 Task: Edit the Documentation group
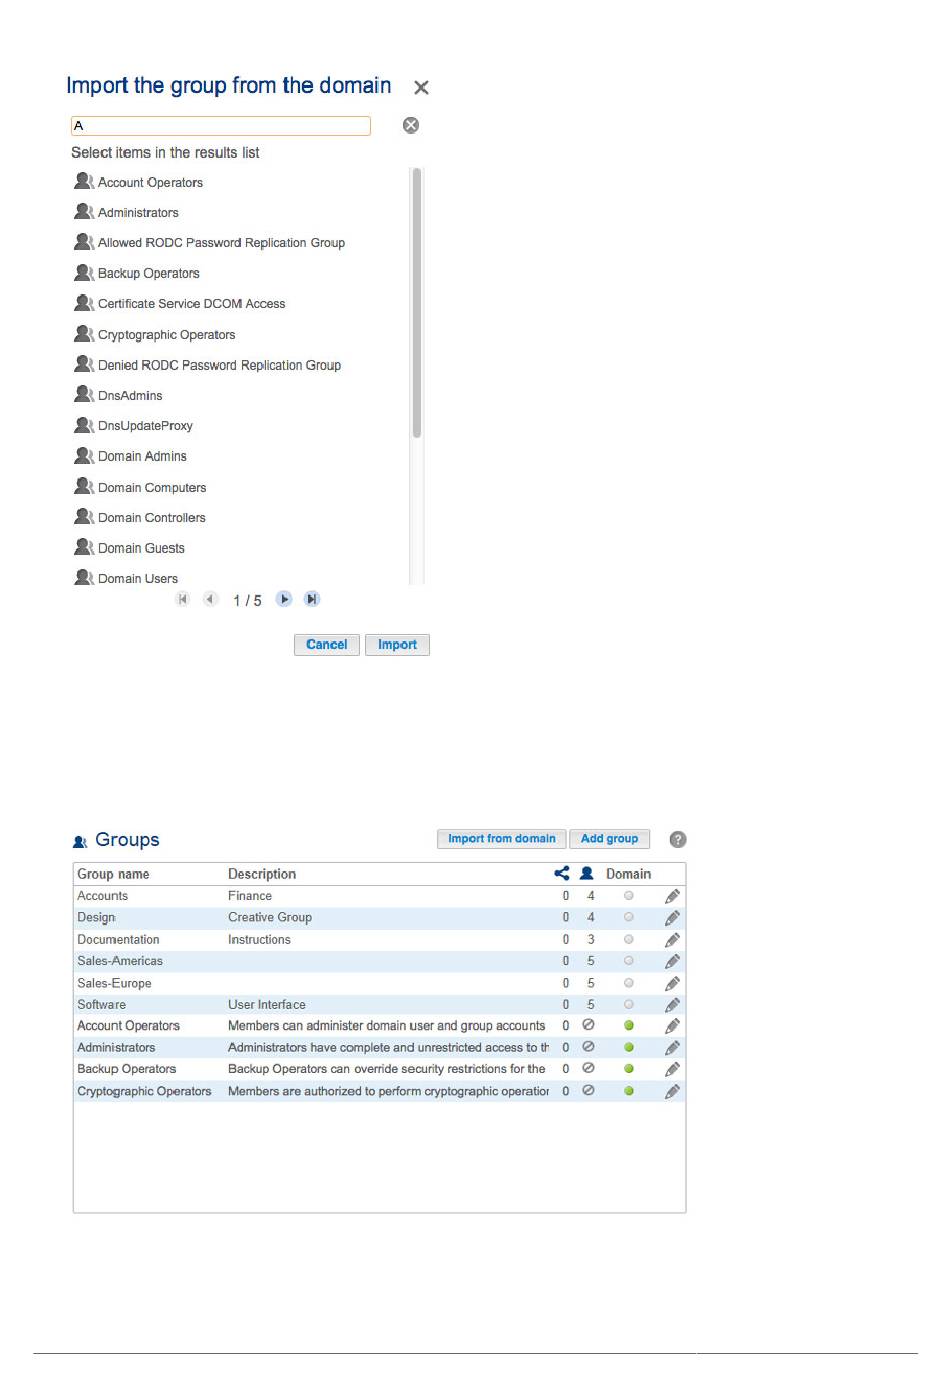pyautogui.click(x=672, y=940)
